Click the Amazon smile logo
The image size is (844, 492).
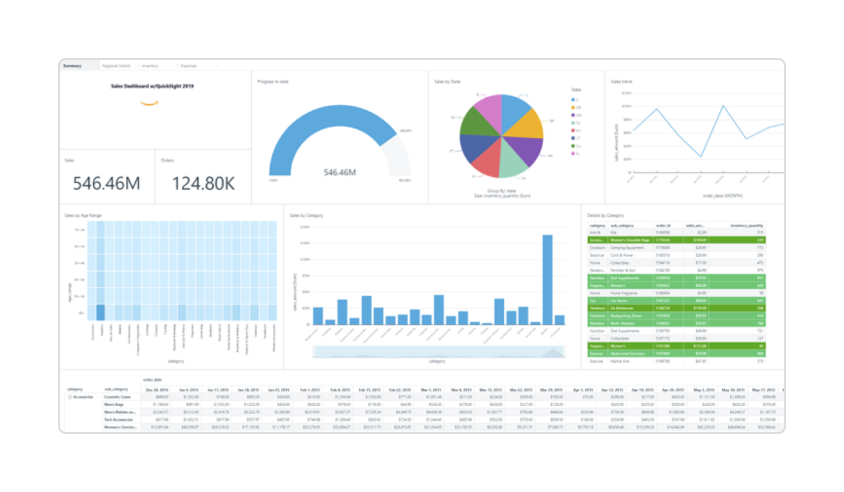148,102
